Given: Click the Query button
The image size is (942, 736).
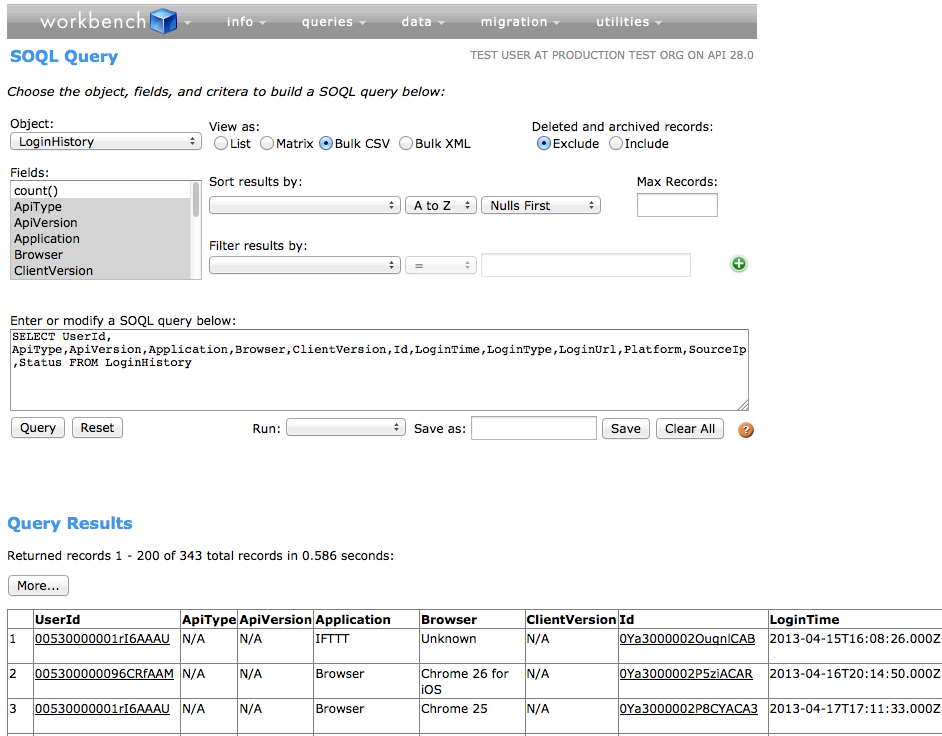Looking at the screenshot, I should pos(37,427).
